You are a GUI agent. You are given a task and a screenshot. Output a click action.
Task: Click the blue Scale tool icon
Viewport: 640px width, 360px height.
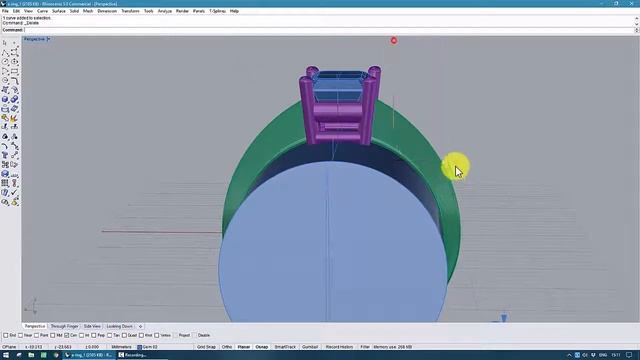click(5, 174)
